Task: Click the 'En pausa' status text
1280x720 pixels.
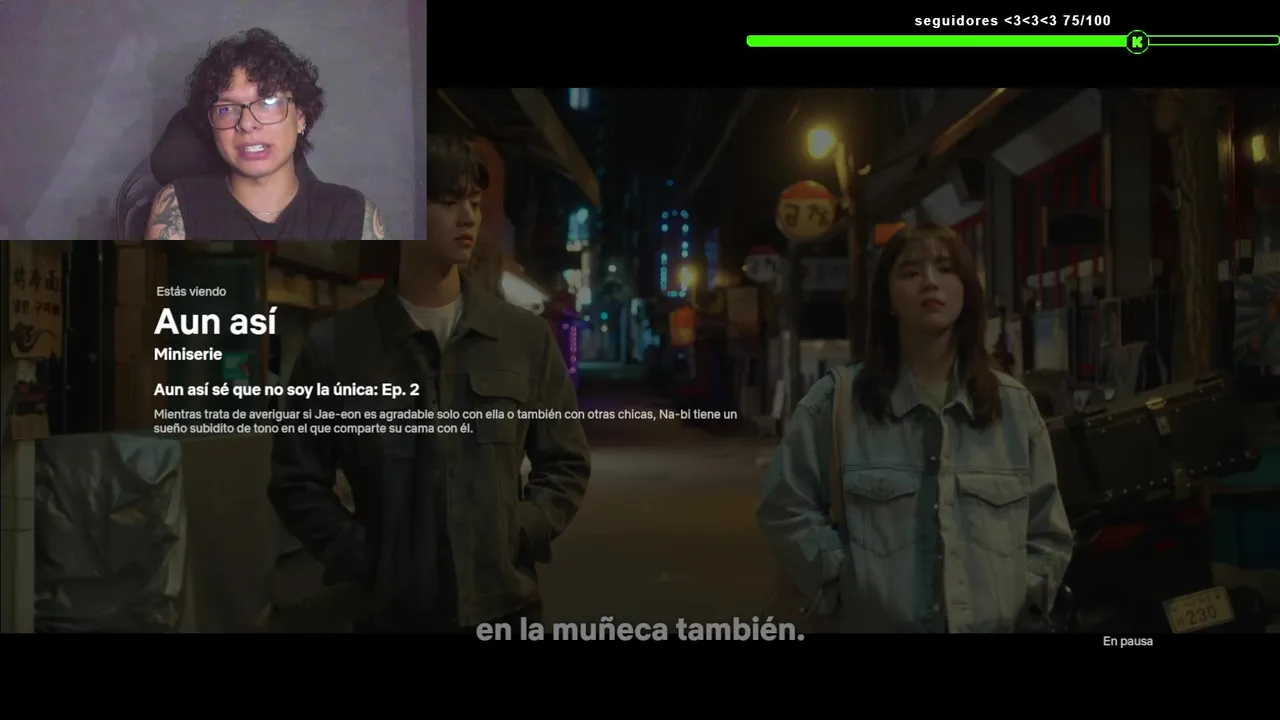Action: 1128,641
